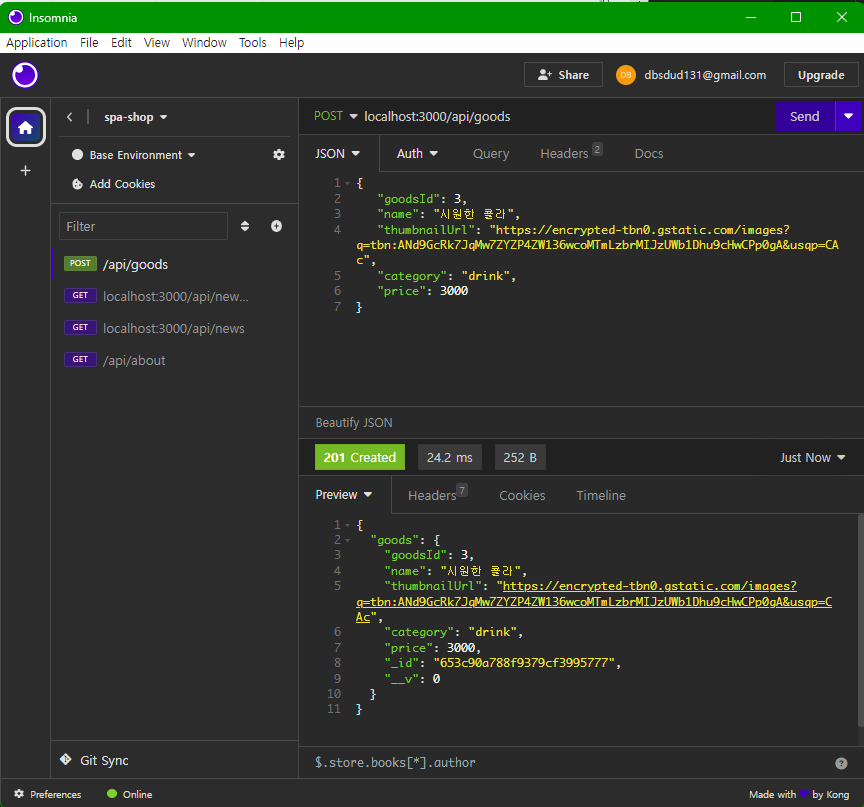Open the Edit menu
The height and width of the screenshot is (807, 864).
121,42
